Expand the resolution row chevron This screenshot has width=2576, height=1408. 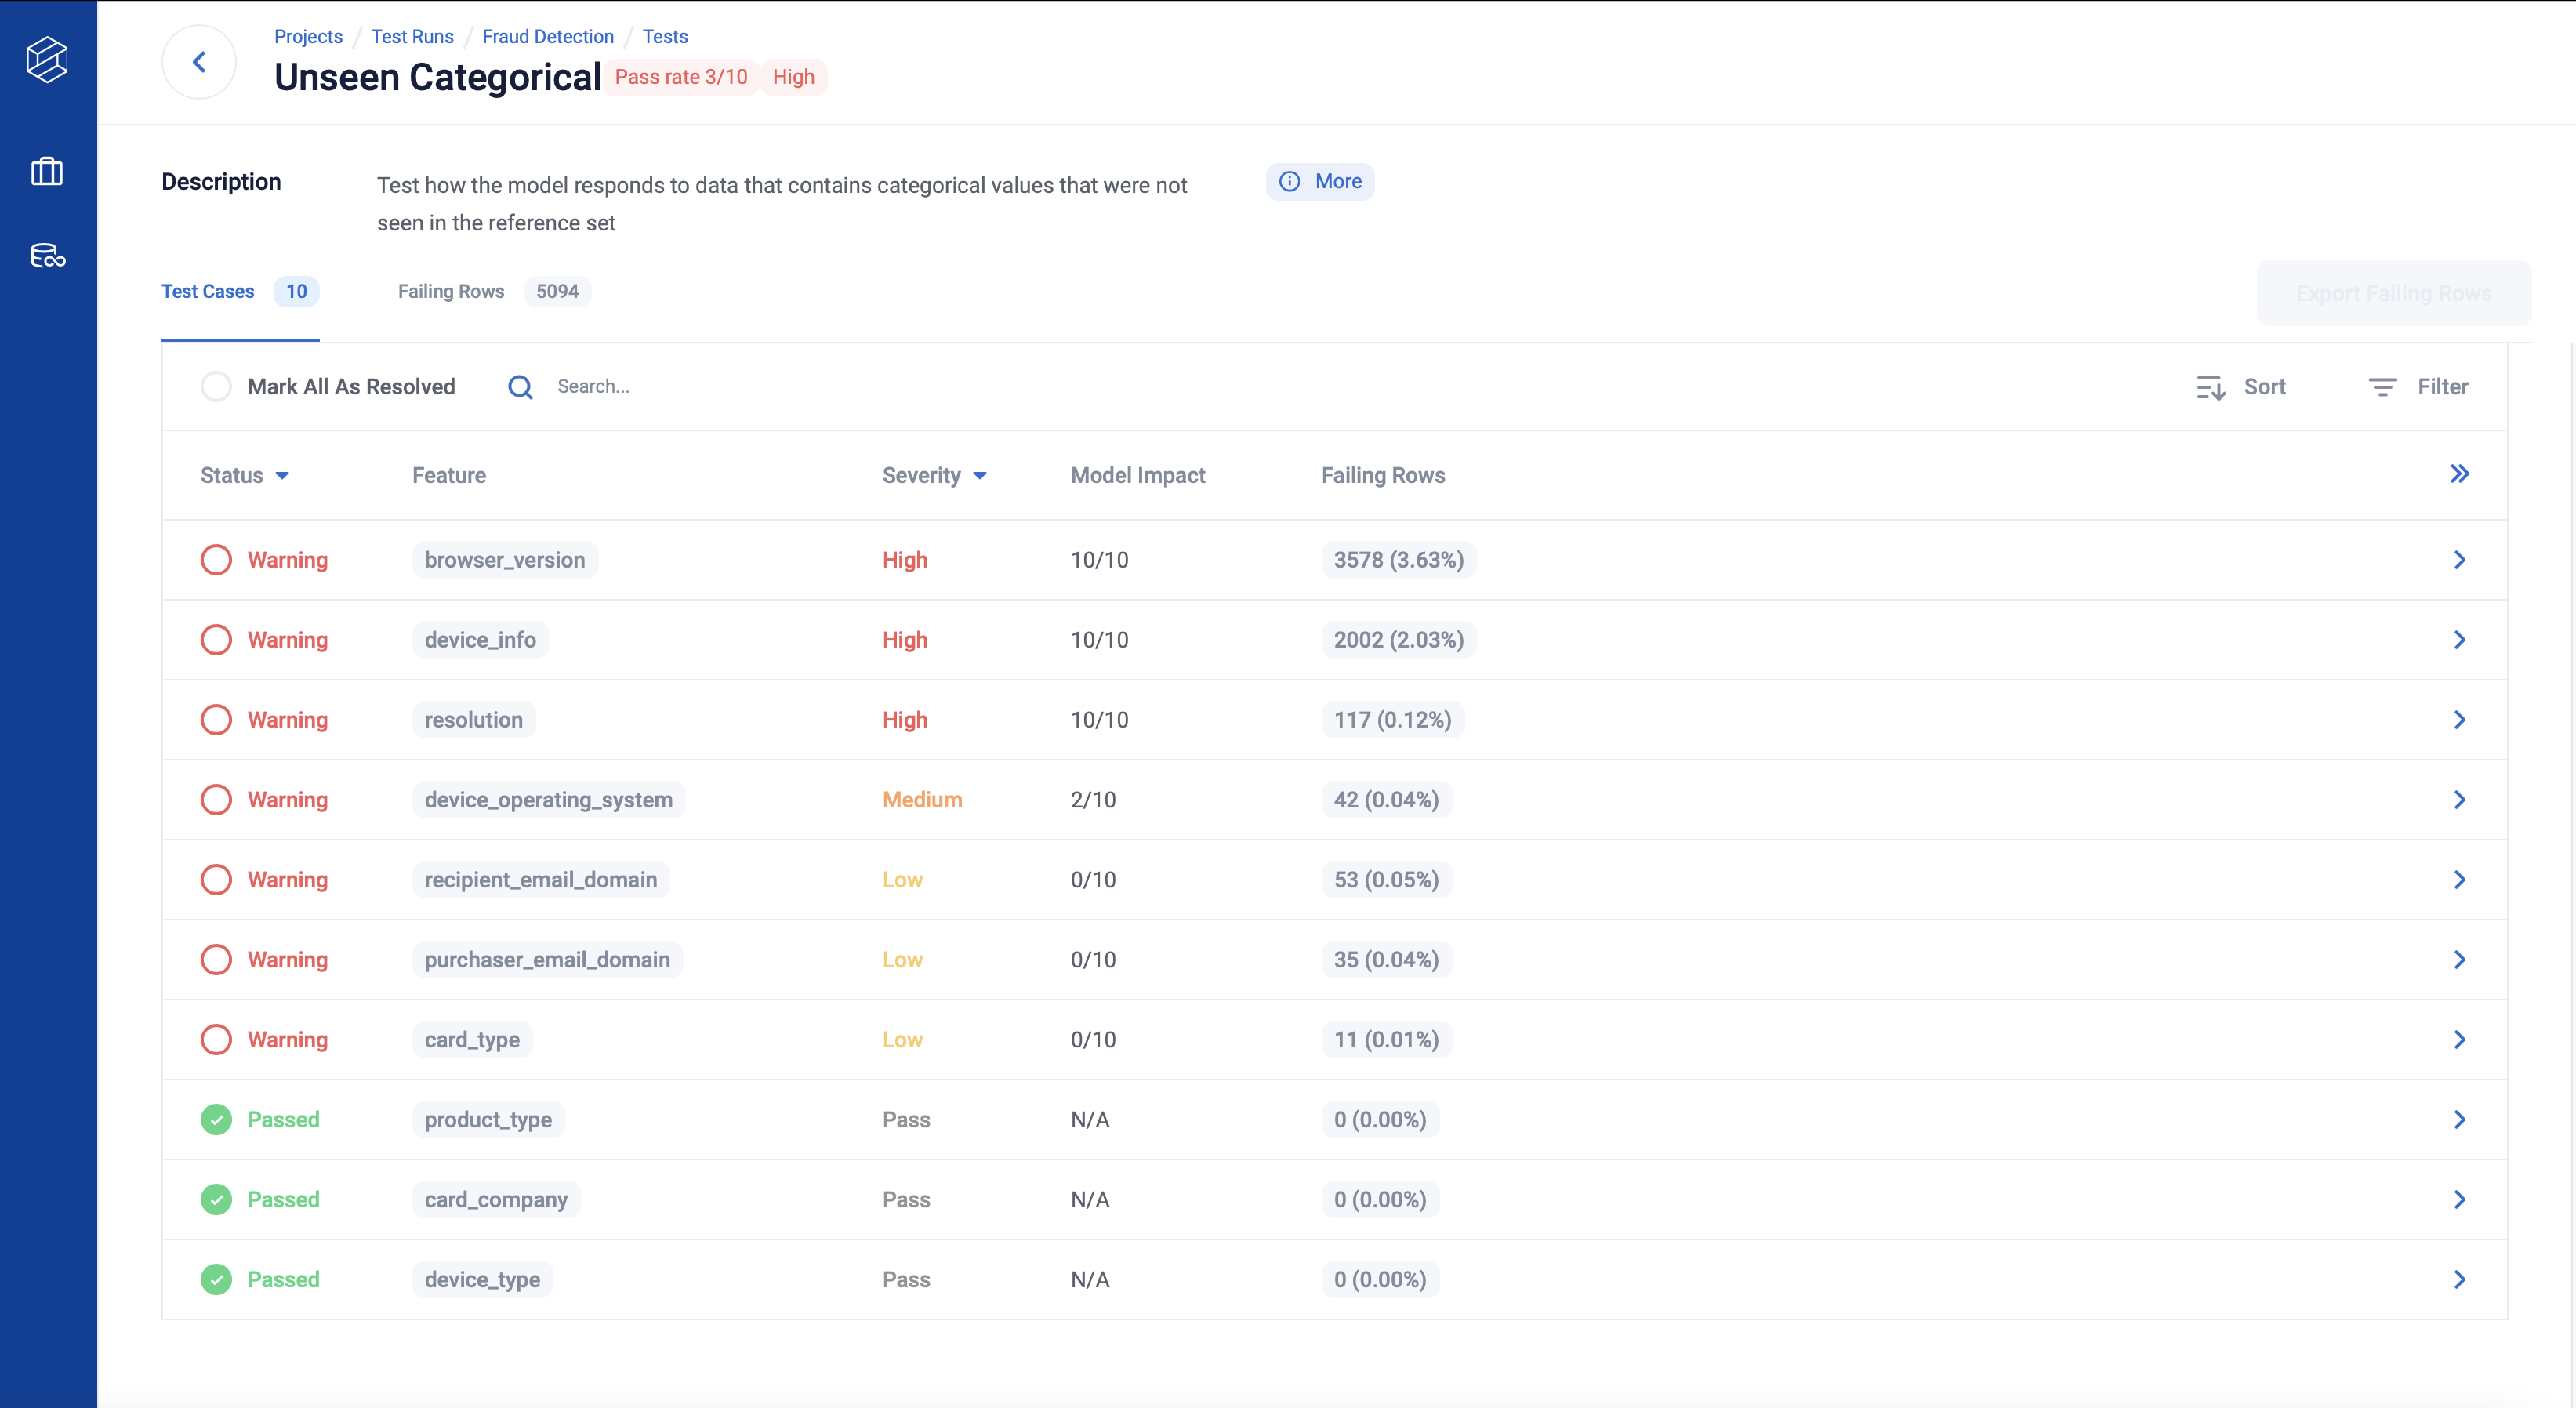(x=2460, y=720)
